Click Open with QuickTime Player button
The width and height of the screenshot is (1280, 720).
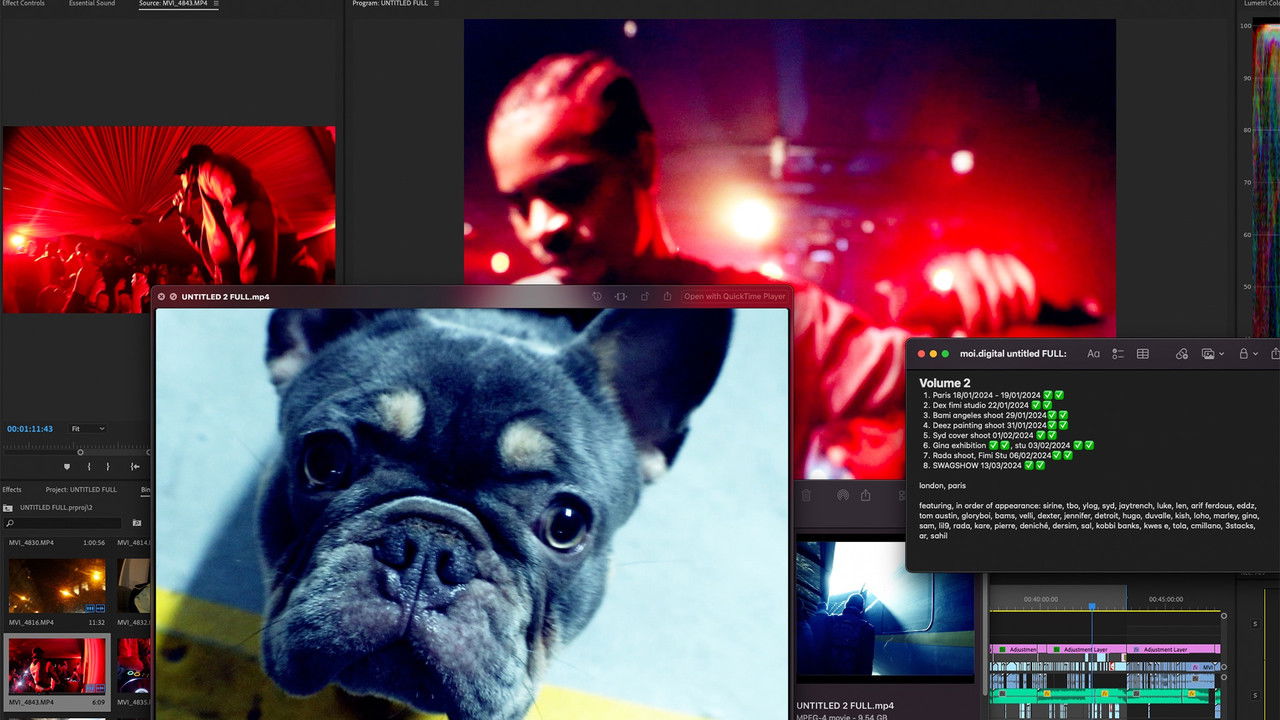pyautogui.click(x=735, y=297)
